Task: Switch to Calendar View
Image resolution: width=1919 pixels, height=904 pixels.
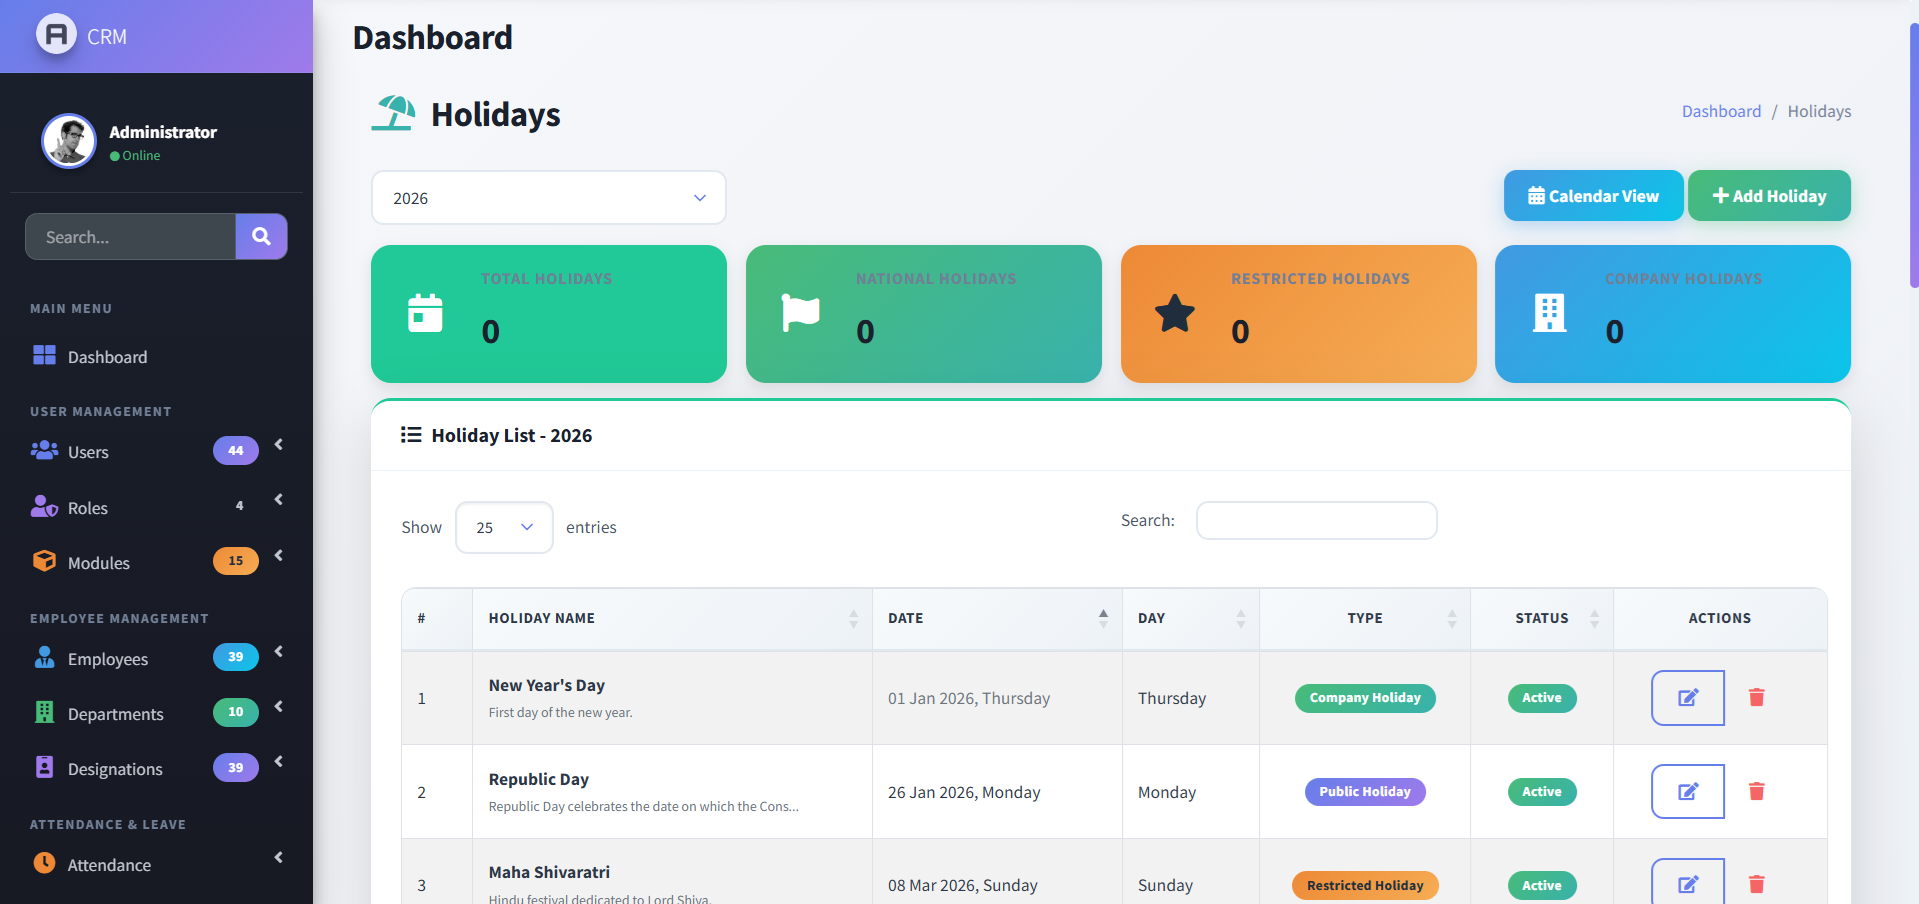Action: click(x=1593, y=196)
